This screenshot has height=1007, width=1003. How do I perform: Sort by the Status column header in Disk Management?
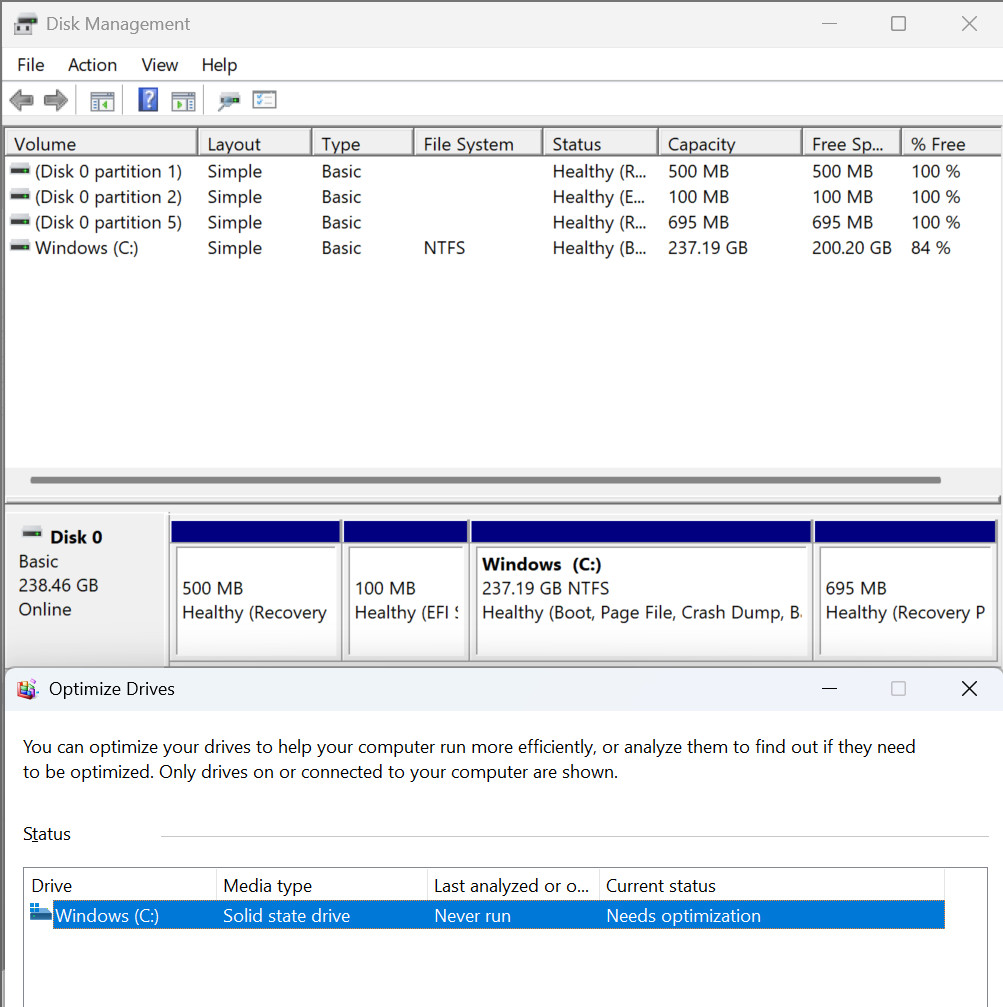click(601, 144)
